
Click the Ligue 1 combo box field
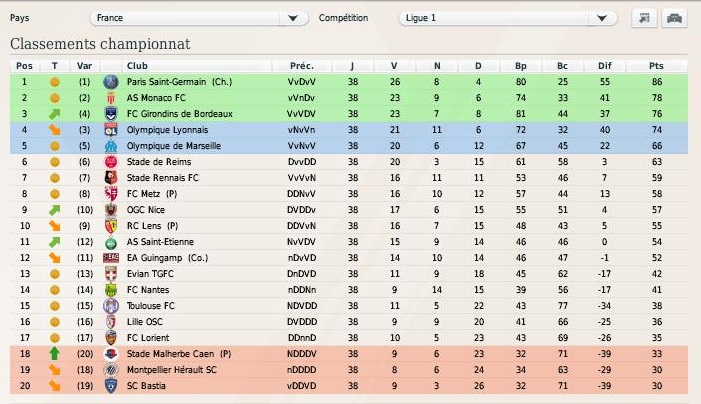(508, 18)
